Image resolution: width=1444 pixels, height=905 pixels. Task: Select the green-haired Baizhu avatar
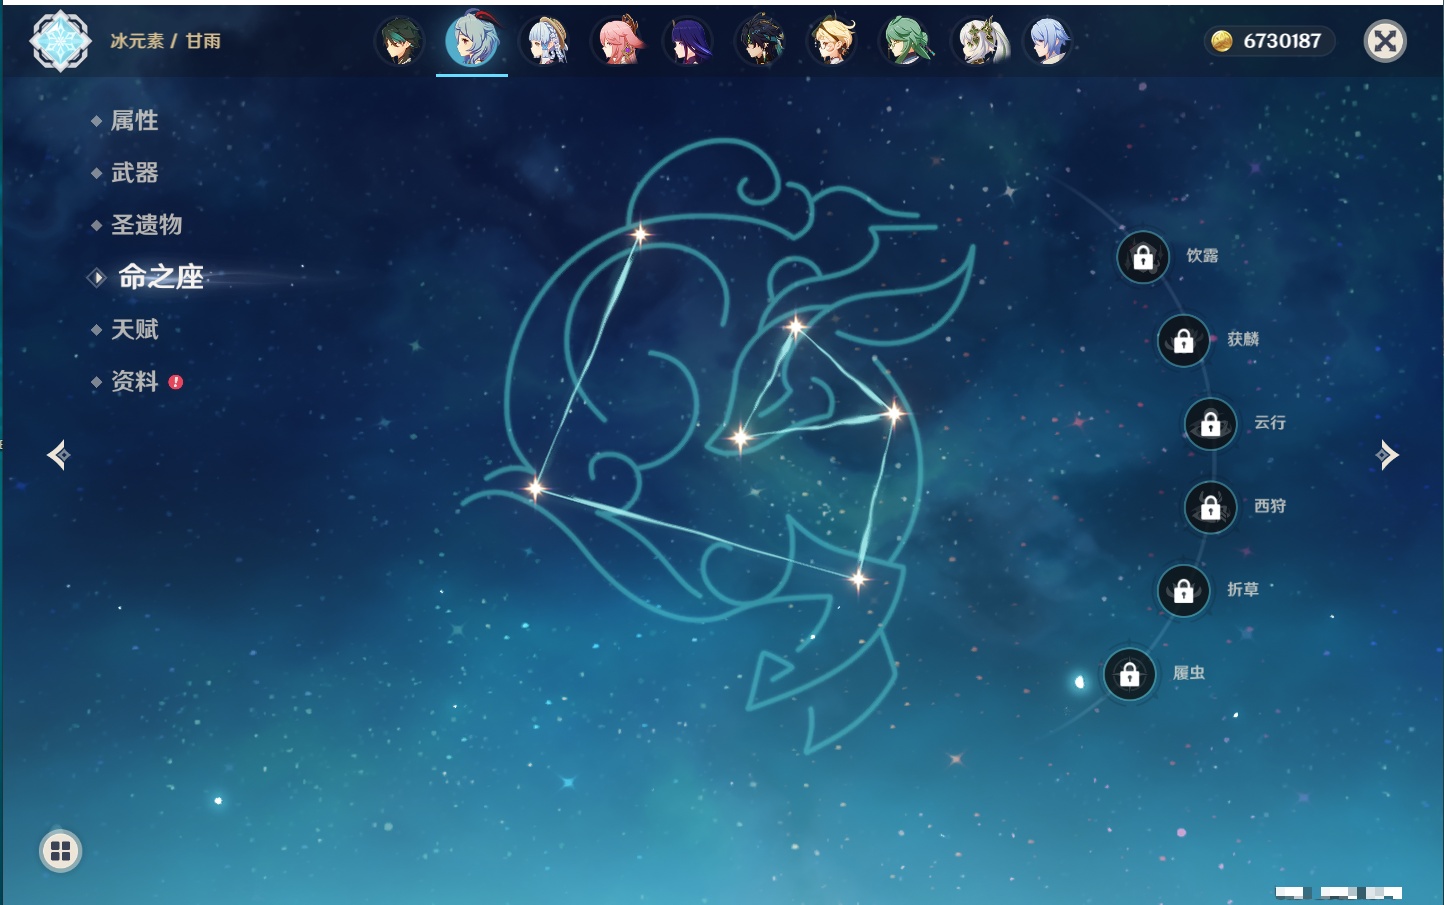905,41
